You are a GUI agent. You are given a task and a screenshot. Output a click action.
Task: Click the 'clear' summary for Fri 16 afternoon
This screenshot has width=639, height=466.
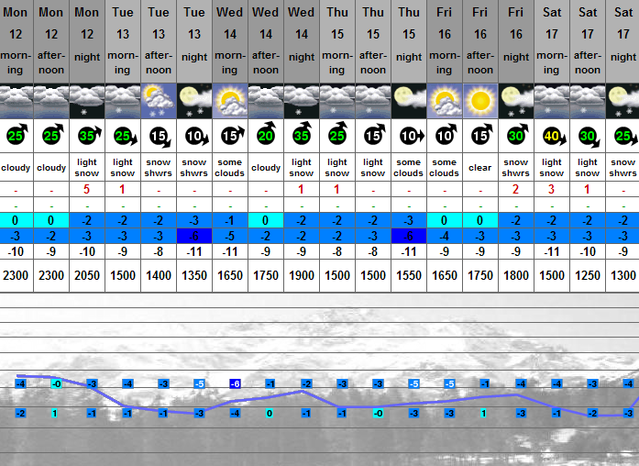point(480,168)
